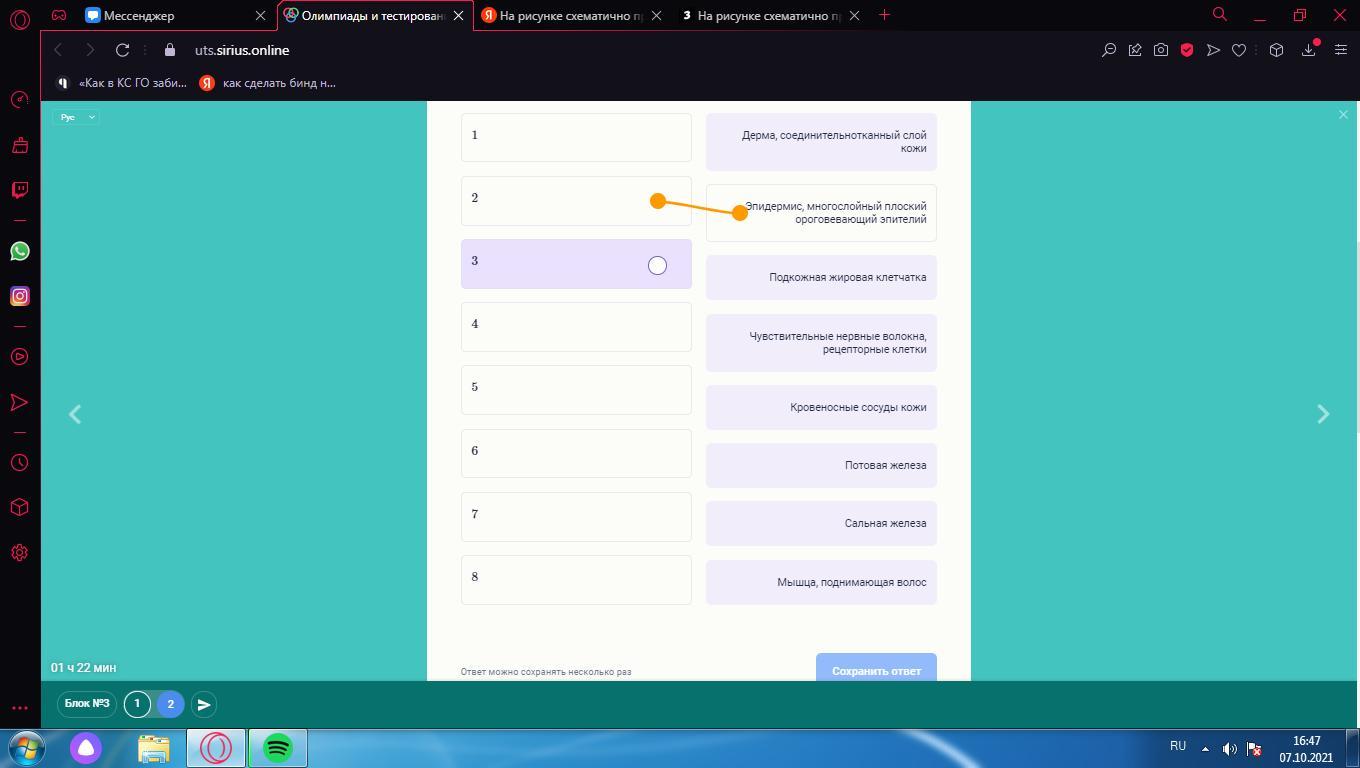Close the test with the X icon

(1343, 115)
